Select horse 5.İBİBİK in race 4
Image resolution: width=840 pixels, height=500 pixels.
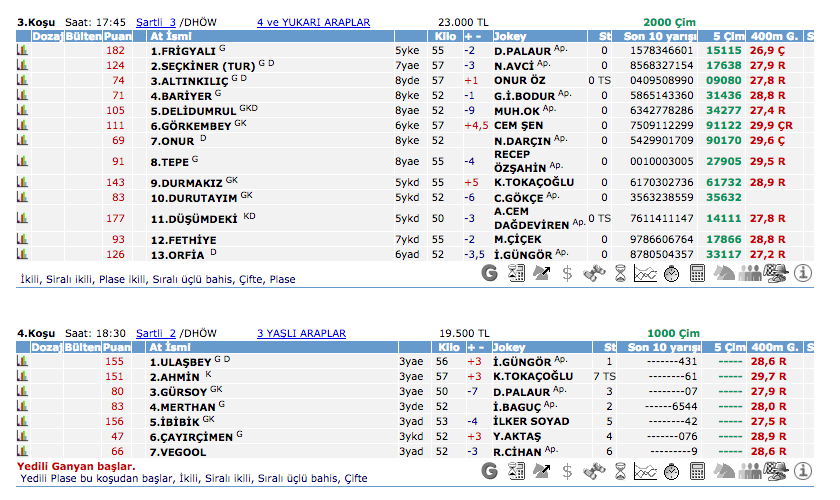[175, 422]
